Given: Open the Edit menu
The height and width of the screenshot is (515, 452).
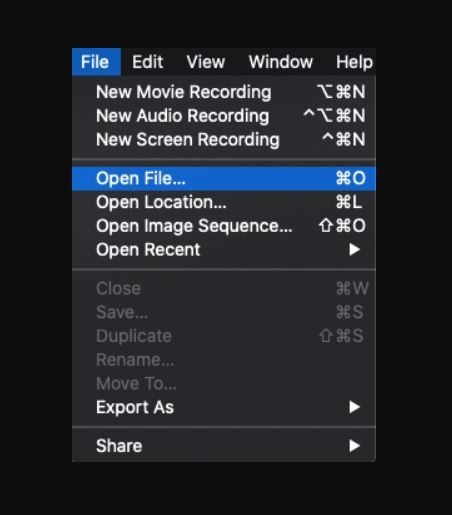Looking at the screenshot, I should (x=148, y=62).
